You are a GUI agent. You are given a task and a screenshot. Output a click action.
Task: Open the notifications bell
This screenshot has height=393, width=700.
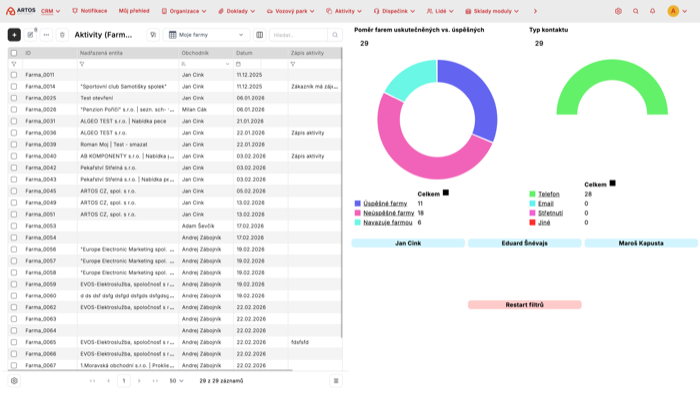[653, 11]
